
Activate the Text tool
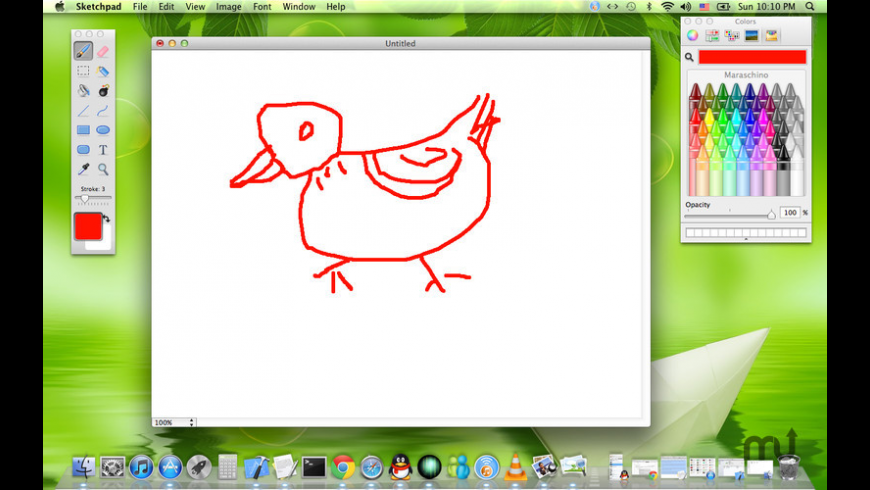[x=103, y=149]
